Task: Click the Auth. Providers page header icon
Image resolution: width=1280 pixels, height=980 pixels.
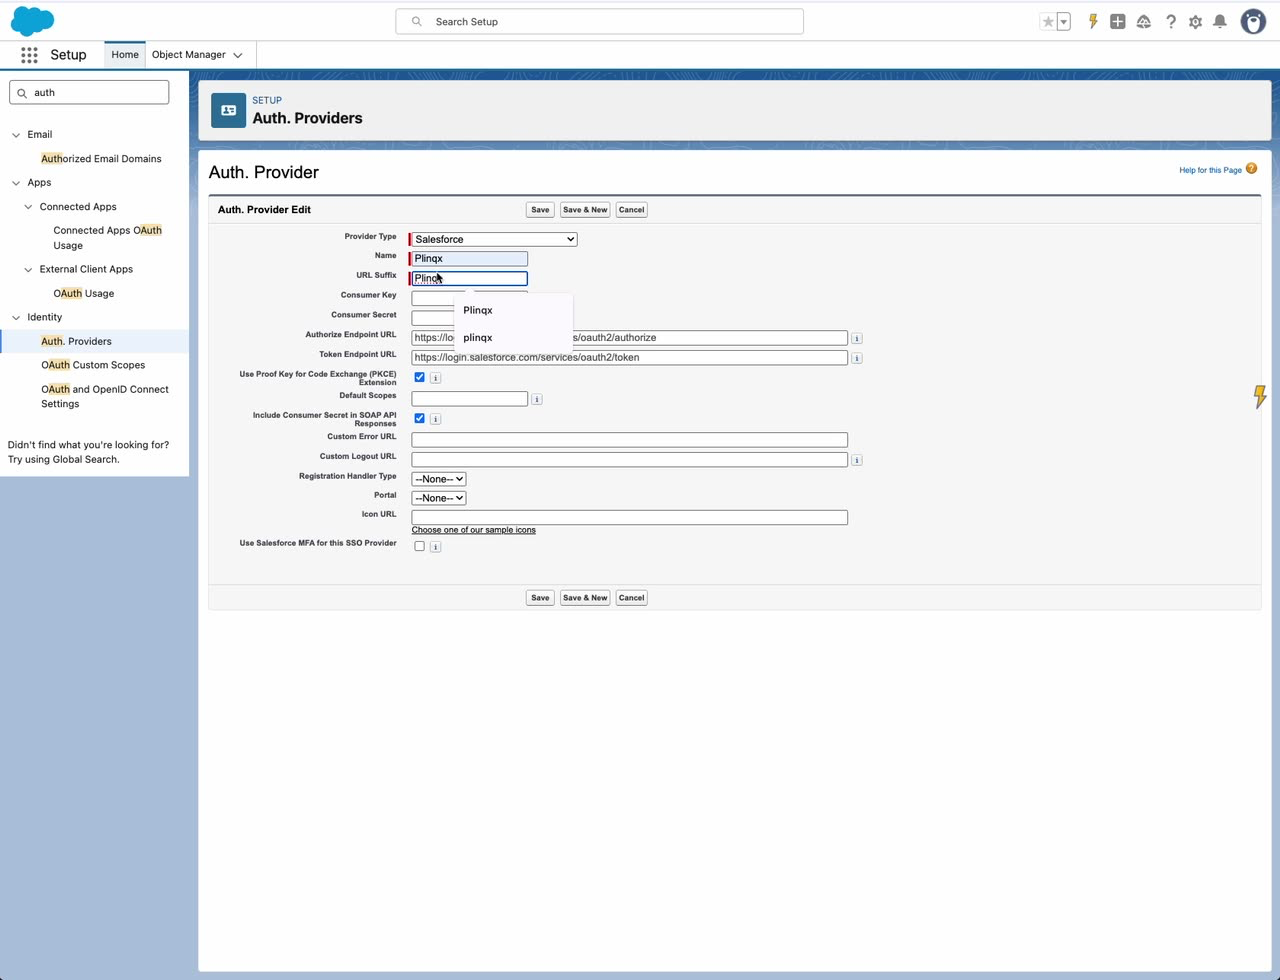Action: point(228,110)
